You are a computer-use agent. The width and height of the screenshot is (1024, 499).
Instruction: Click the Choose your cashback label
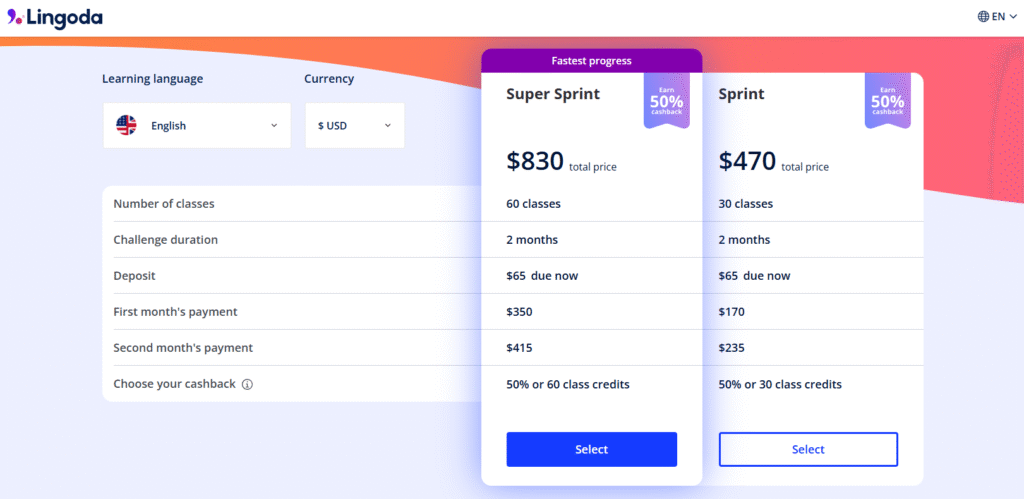[174, 384]
